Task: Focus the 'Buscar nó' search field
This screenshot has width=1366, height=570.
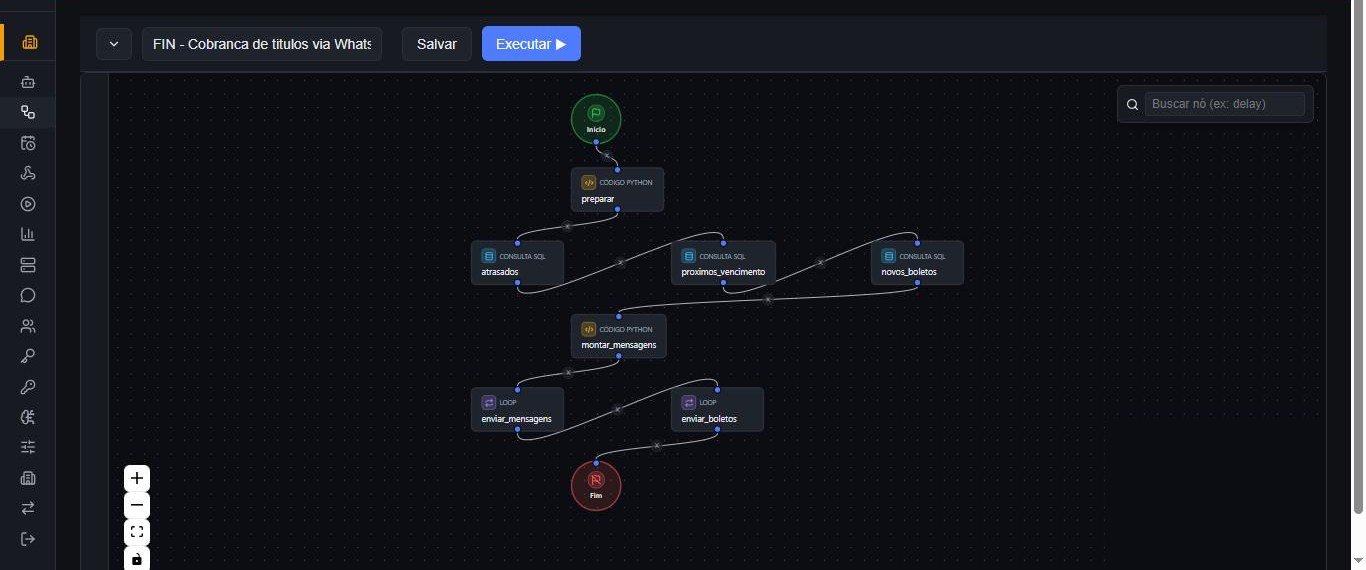Action: click(x=1225, y=104)
